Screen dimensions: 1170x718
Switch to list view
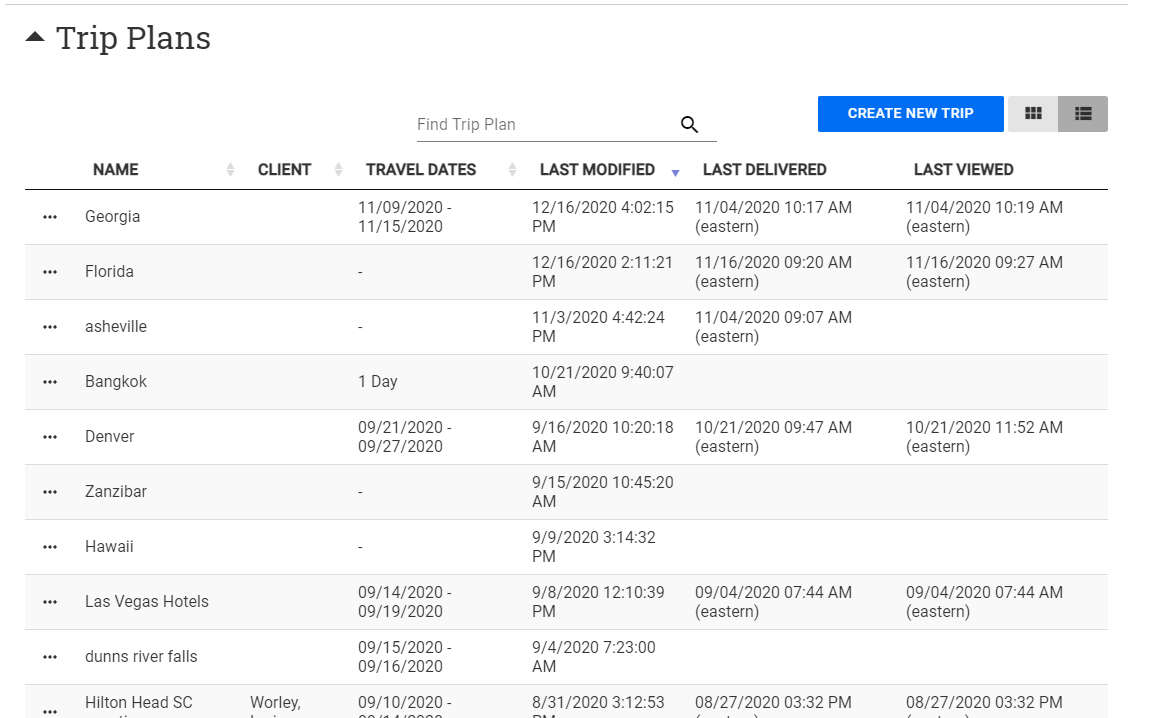[x=1082, y=114]
